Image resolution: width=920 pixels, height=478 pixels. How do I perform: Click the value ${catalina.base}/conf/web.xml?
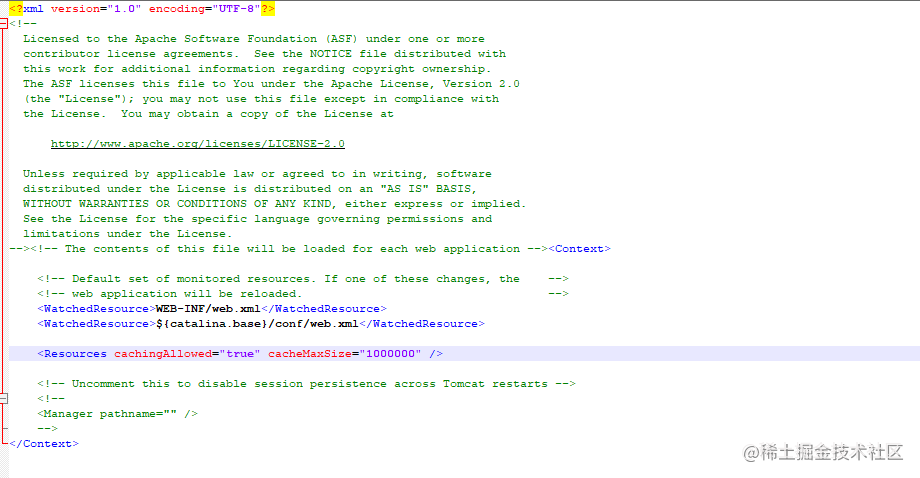[x=257, y=324]
